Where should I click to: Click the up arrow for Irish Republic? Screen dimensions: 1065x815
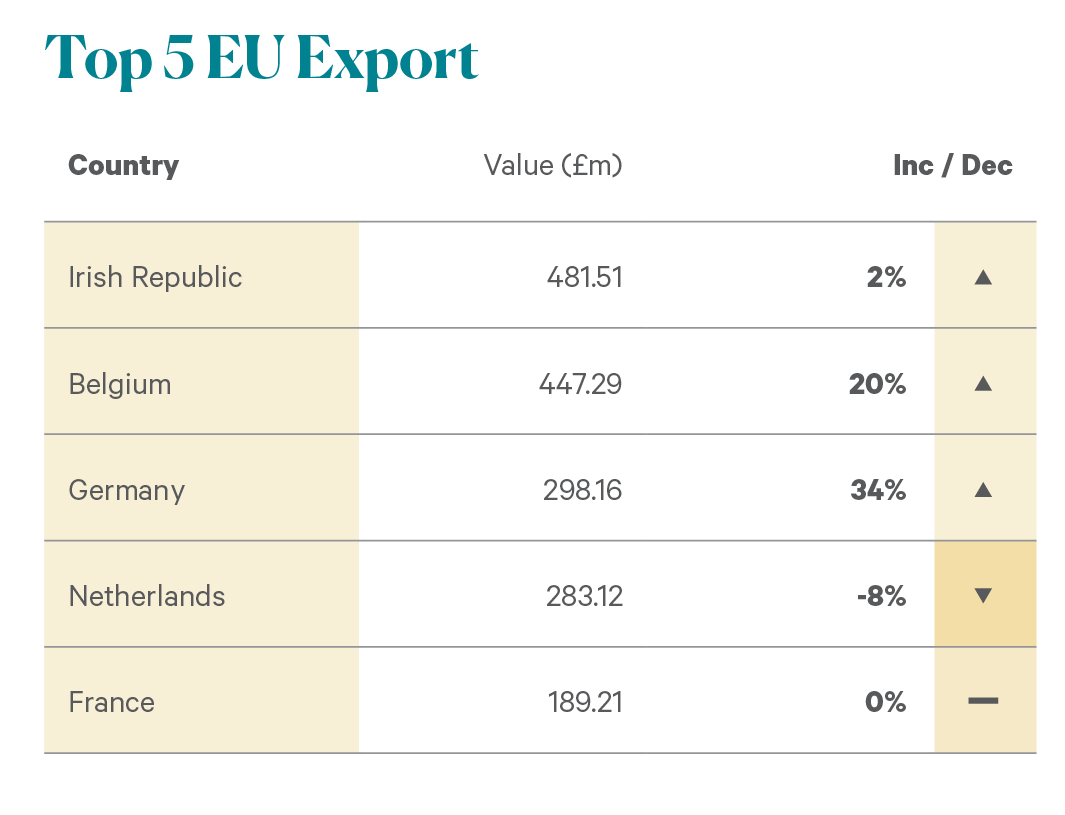pyautogui.click(x=983, y=277)
